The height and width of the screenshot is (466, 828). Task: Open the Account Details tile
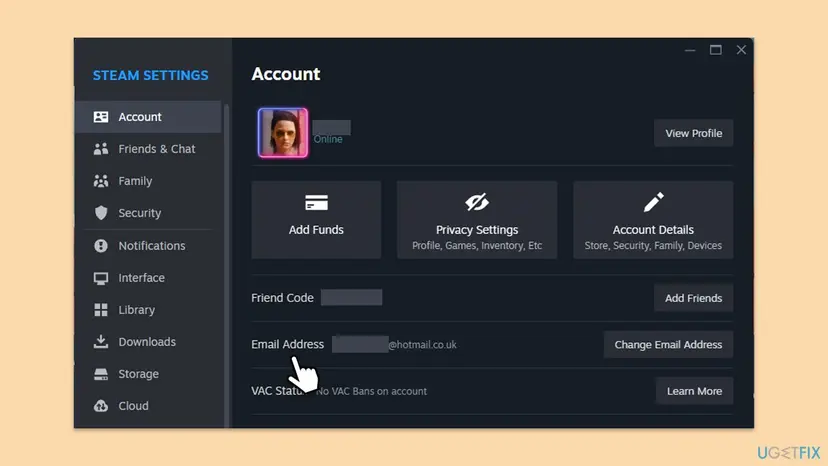click(x=653, y=220)
